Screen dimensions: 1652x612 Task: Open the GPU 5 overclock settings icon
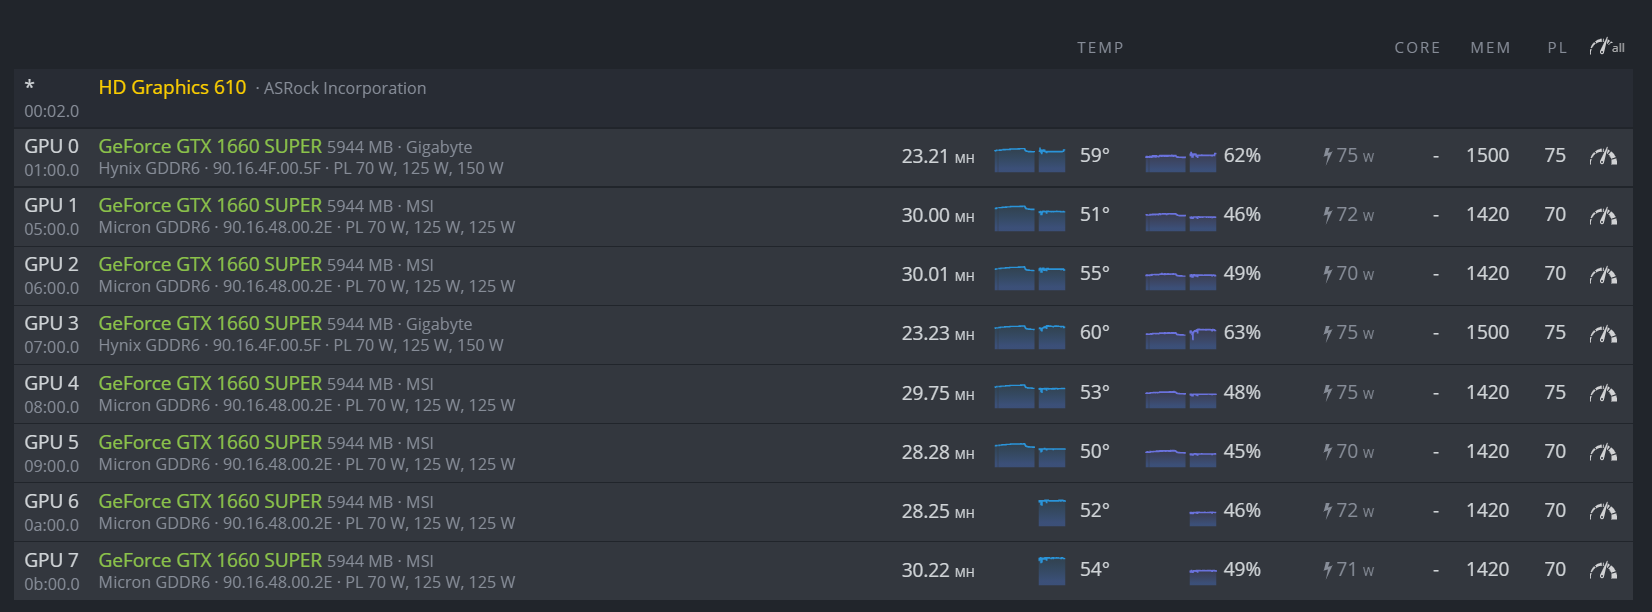(x=1603, y=452)
